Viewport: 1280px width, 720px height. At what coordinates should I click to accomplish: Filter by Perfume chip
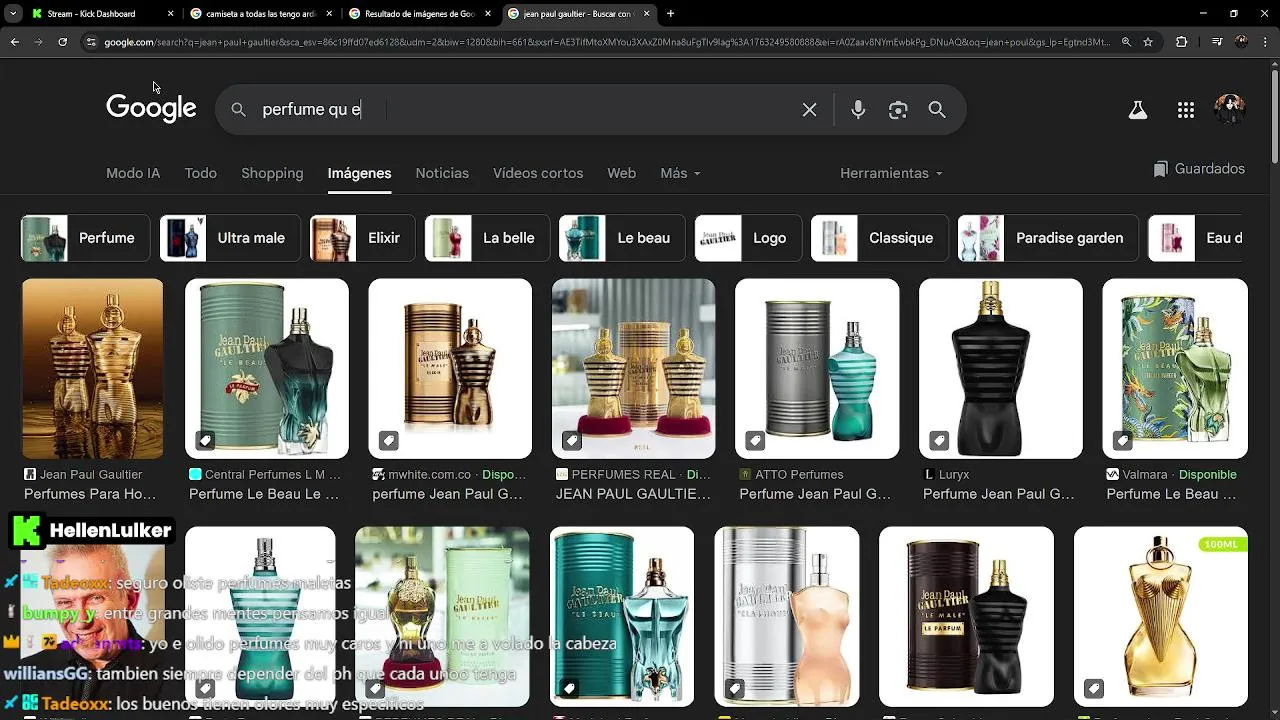coord(85,238)
